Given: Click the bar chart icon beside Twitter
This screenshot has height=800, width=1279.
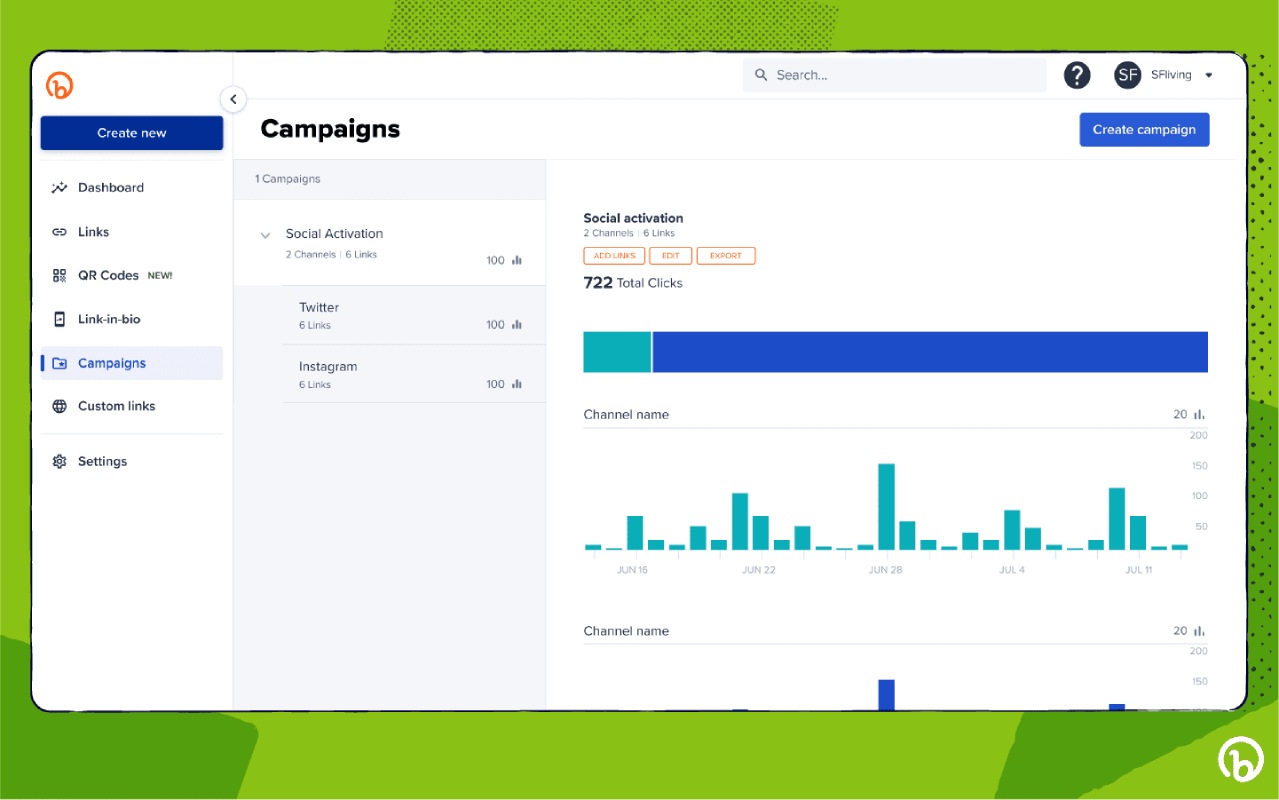Looking at the screenshot, I should [x=517, y=325].
